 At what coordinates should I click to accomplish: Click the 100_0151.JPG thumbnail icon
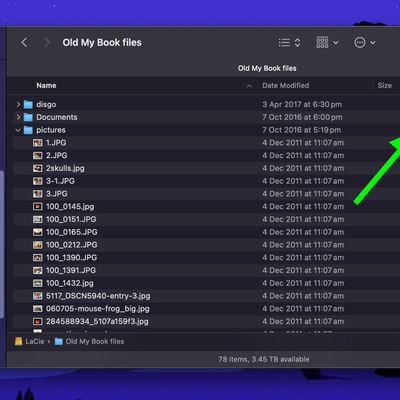(x=38, y=219)
